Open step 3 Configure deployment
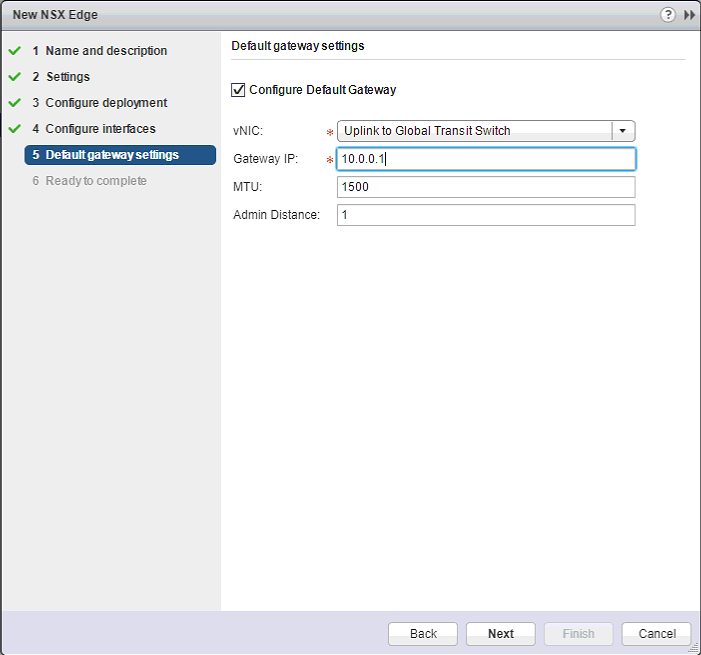Screen dimensions: 701x655 tap(106, 103)
